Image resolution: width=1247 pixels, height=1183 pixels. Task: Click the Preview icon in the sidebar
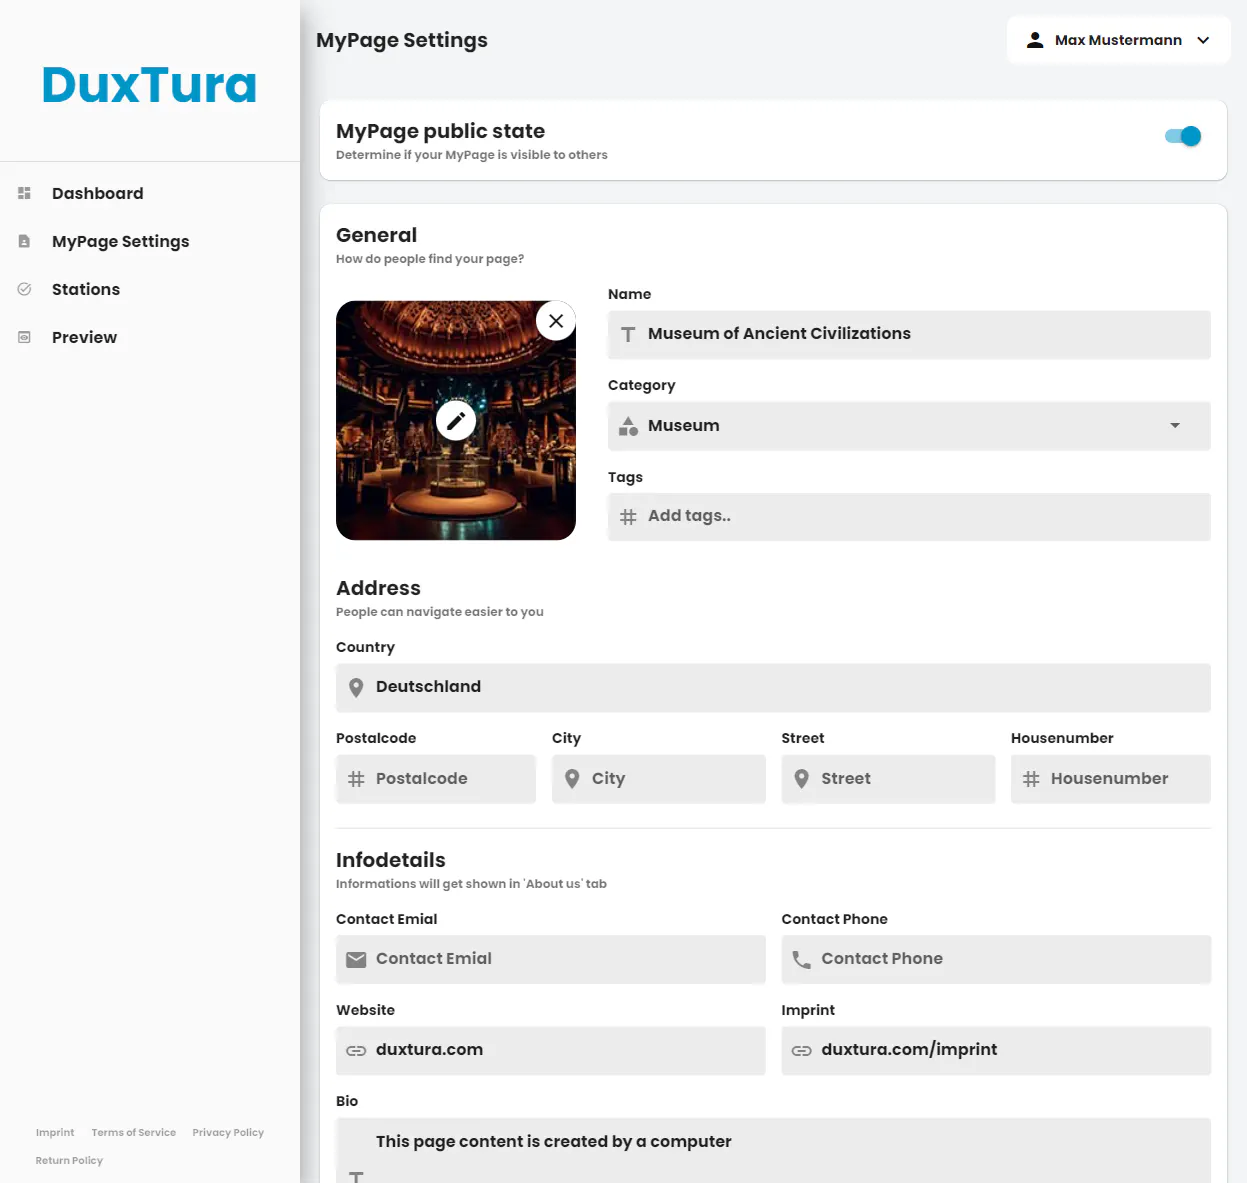(24, 337)
